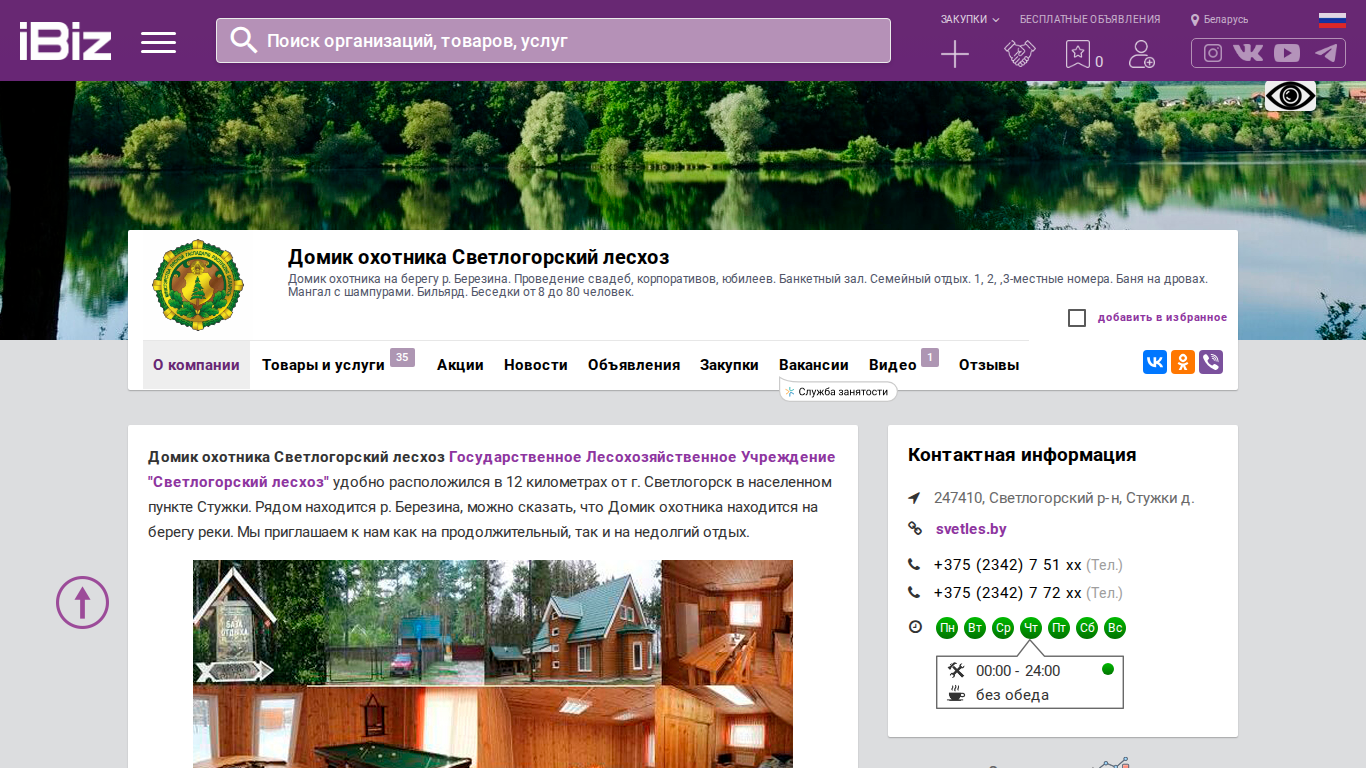Click the Государственное Лесохозяйственное Учреждение link
This screenshot has height=768, width=1366.
[642, 457]
